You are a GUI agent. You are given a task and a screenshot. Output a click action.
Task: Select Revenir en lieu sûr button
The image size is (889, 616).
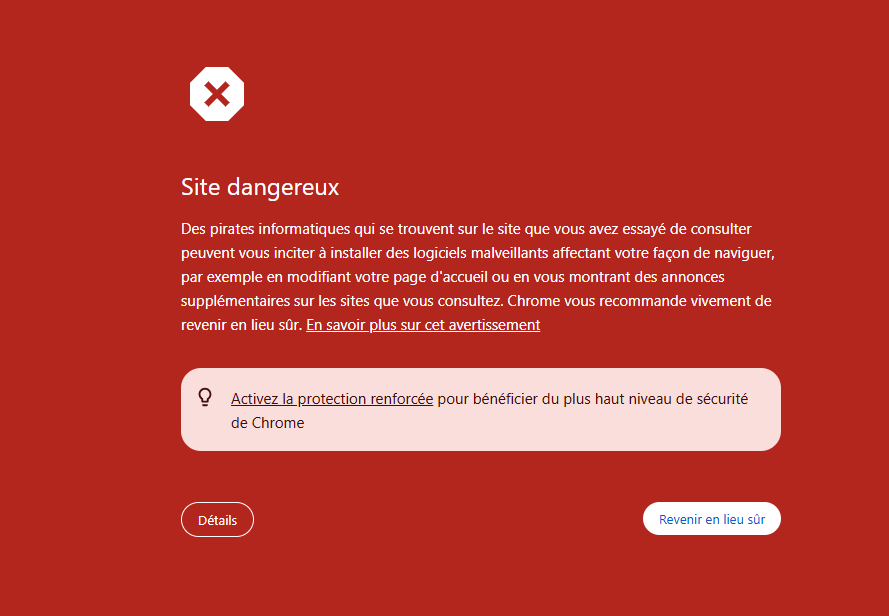point(712,519)
